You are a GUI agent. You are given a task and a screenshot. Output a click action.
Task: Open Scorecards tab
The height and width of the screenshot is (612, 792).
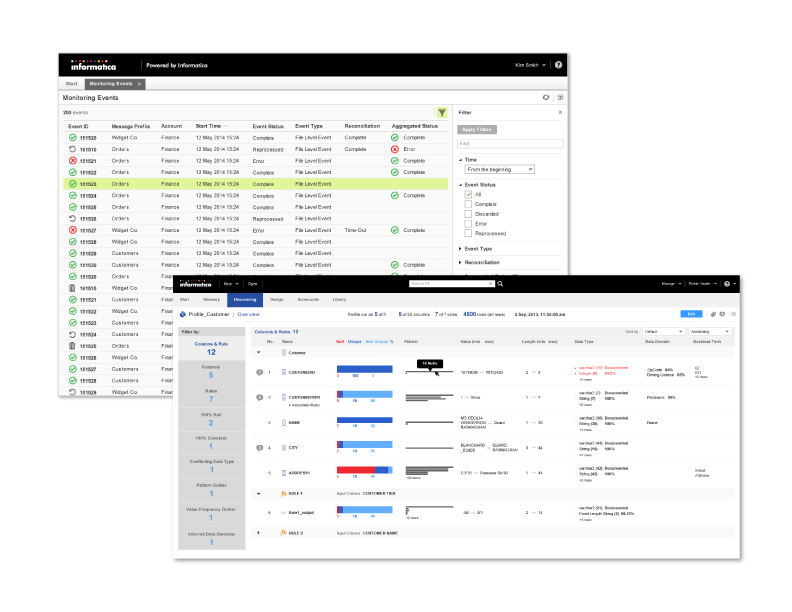click(308, 299)
